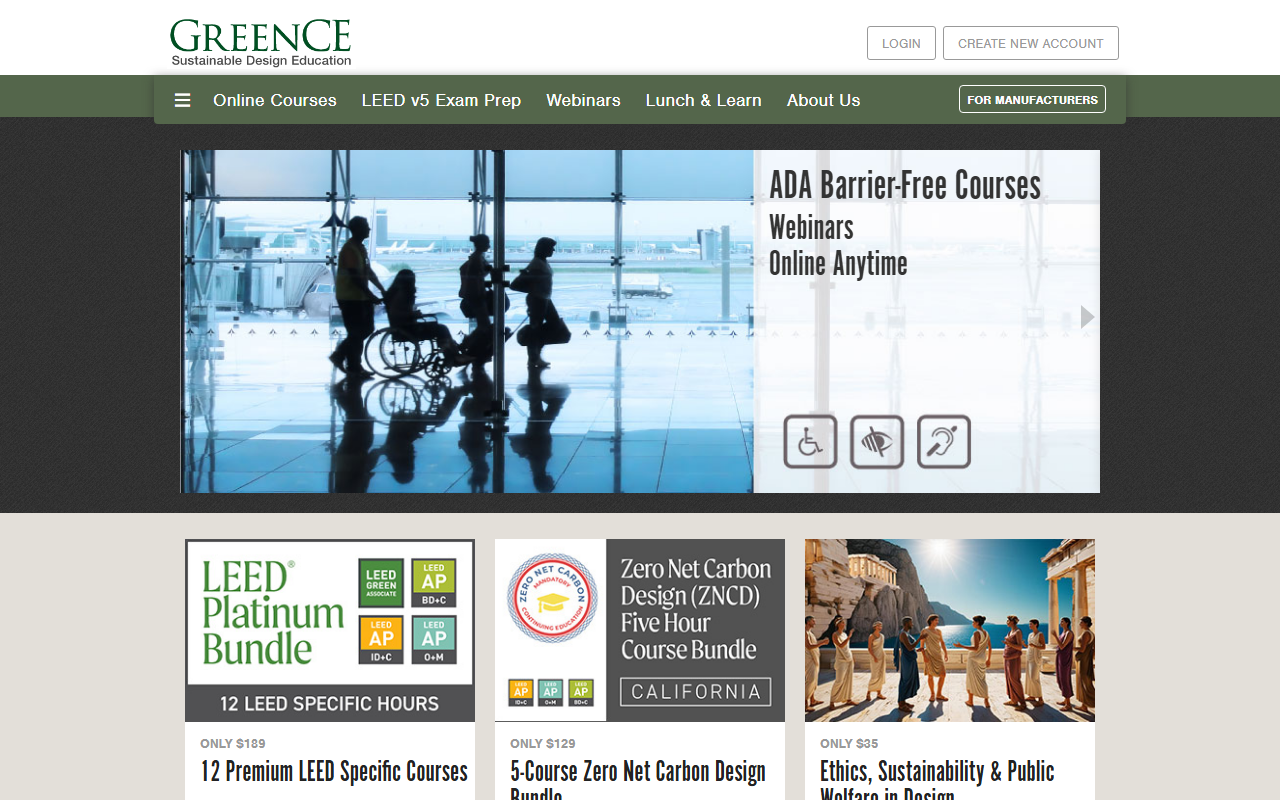Screen dimensions: 1280x800
Task: Click the LOGIN button
Action: 901,43
